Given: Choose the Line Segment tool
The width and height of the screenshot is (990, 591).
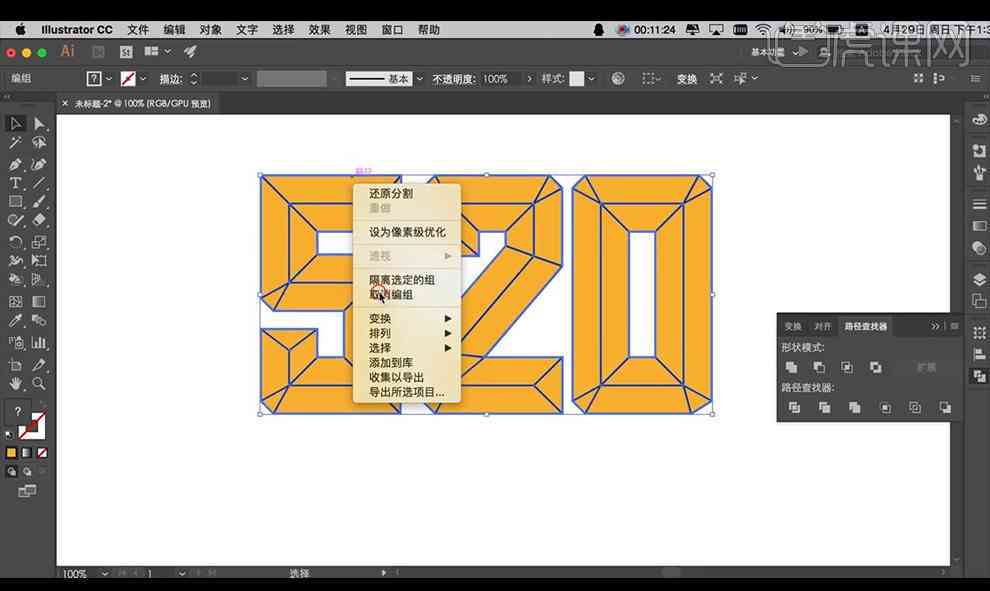Looking at the screenshot, I should point(39,183).
